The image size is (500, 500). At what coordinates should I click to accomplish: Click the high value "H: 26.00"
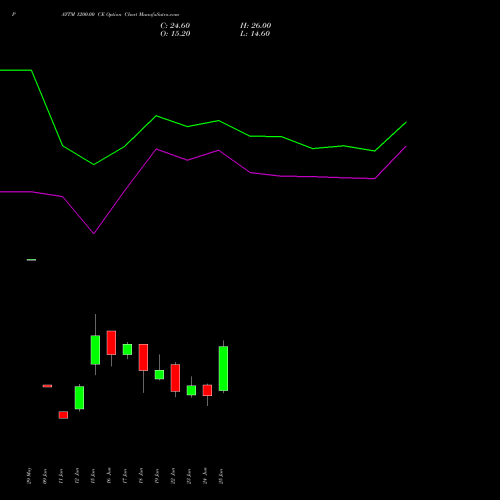coord(255,26)
